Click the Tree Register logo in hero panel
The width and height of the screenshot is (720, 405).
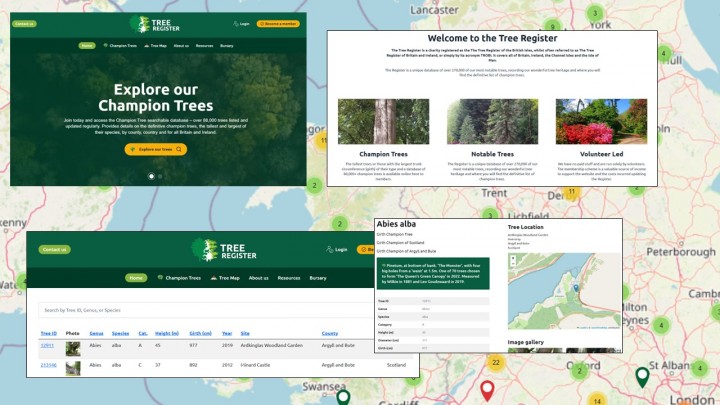[x=154, y=25]
